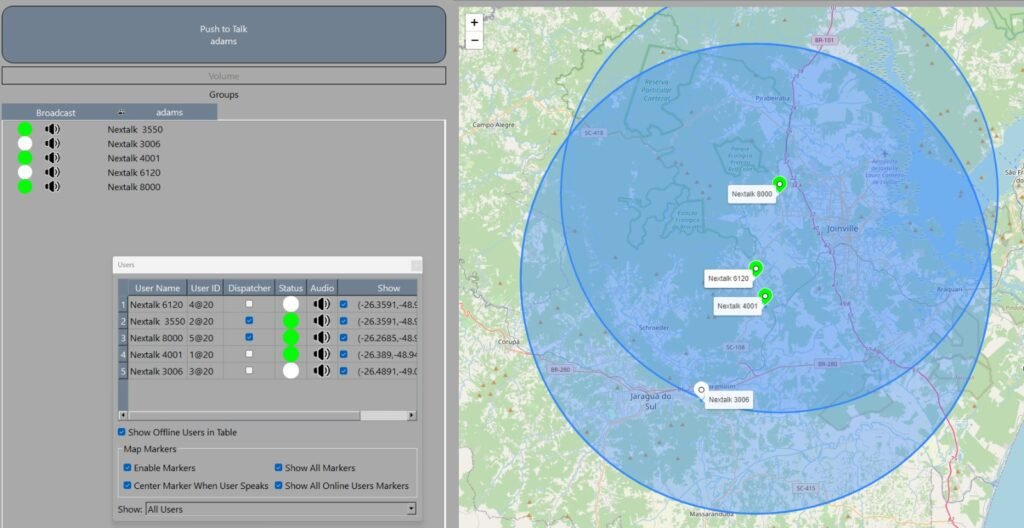
Task: Click white status dot of Nextalk 3006 in groups list
Action: click(25, 144)
